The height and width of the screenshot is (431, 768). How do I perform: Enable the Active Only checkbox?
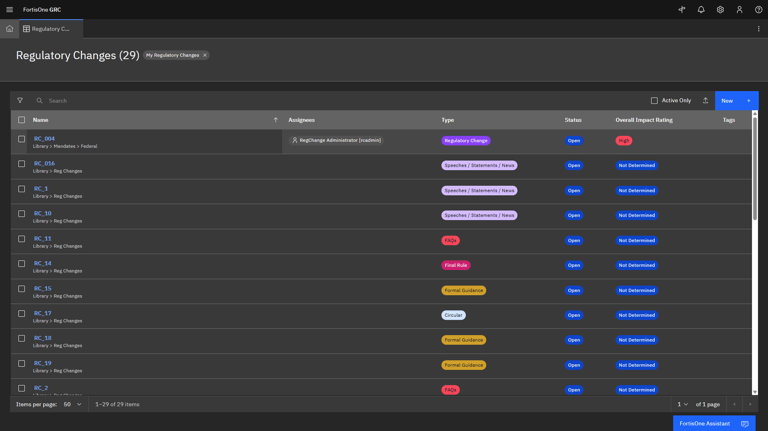tap(655, 101)
